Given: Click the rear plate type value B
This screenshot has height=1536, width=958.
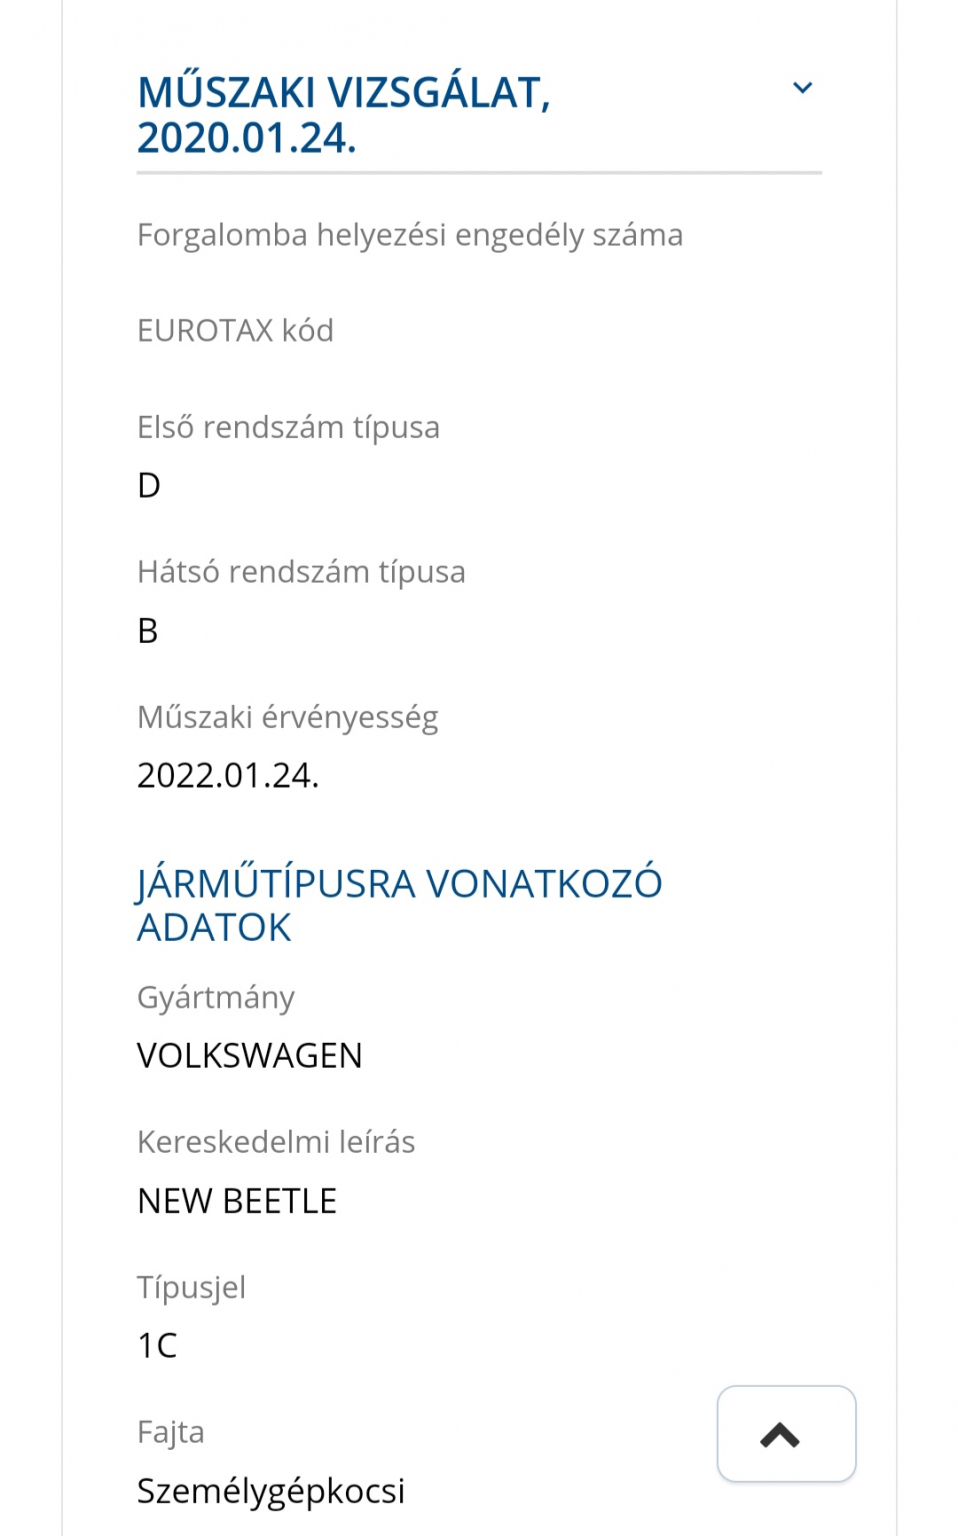Looking at the screenshot, I should coord(148,631).
